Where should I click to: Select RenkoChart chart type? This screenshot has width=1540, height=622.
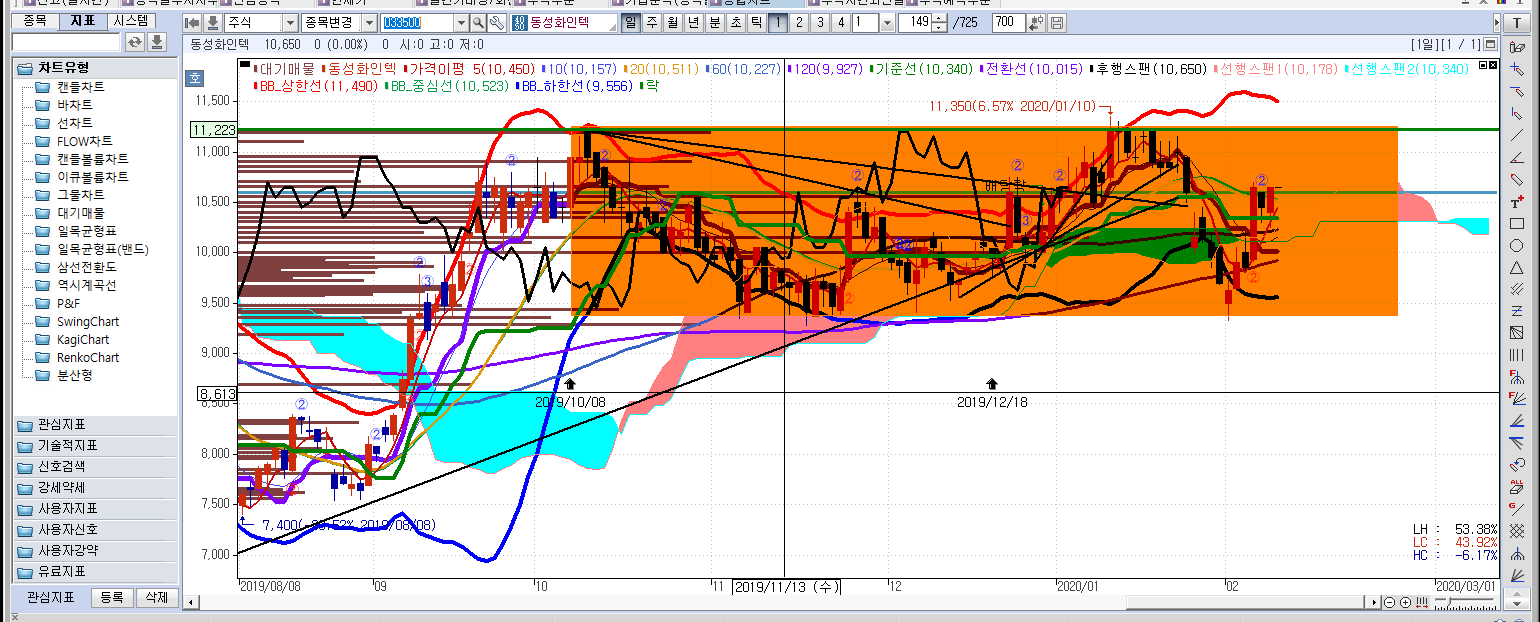tap(87, 357)
